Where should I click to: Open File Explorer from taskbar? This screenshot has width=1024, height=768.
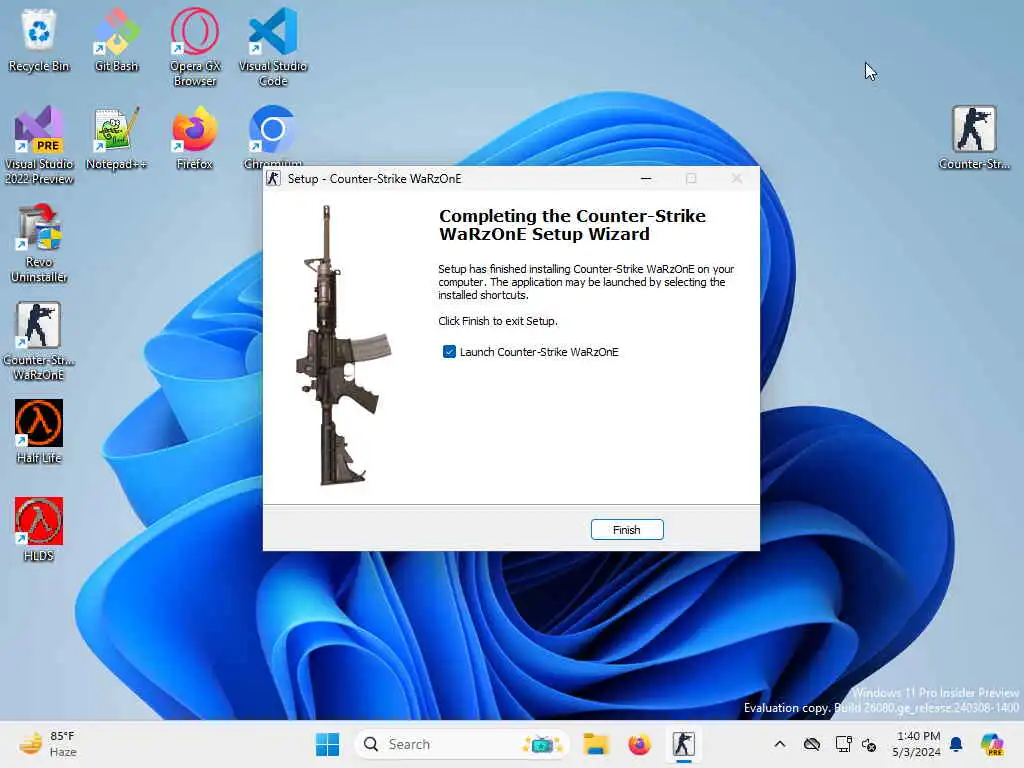(596, 744)
